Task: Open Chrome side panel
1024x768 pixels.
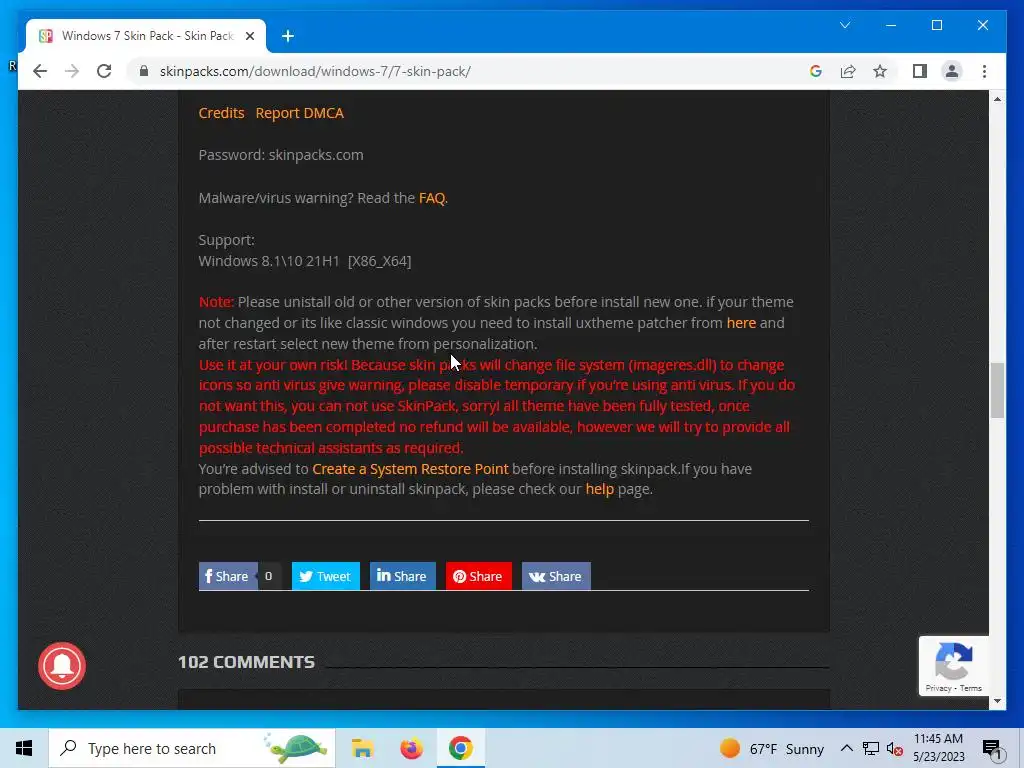Action: click(x=920, y=71)
